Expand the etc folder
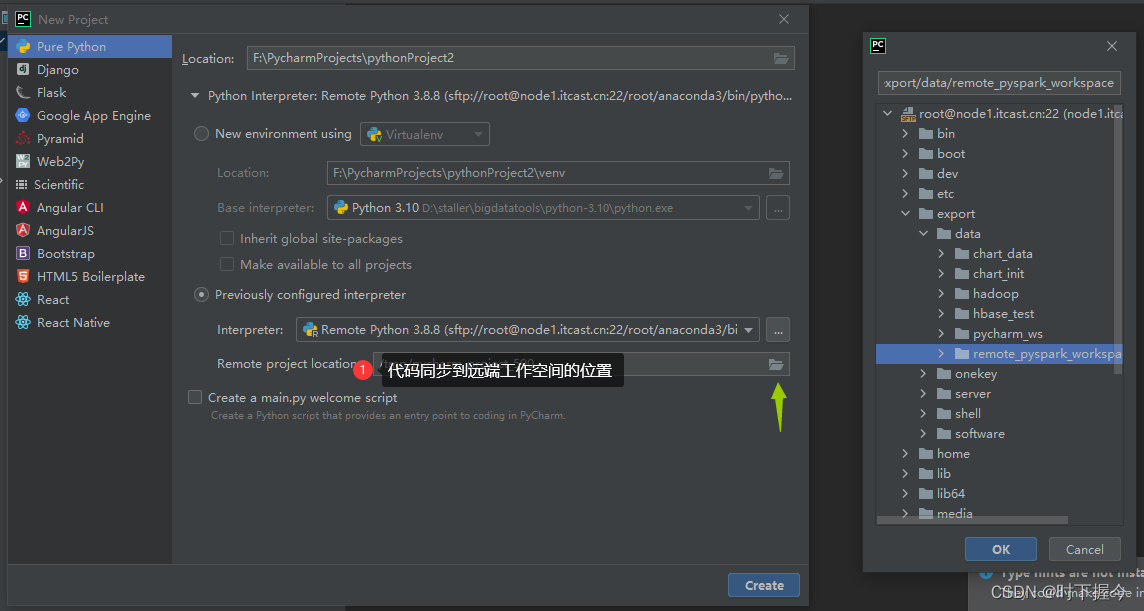Viewport: 1144px width, 611px height. (905, 194)
